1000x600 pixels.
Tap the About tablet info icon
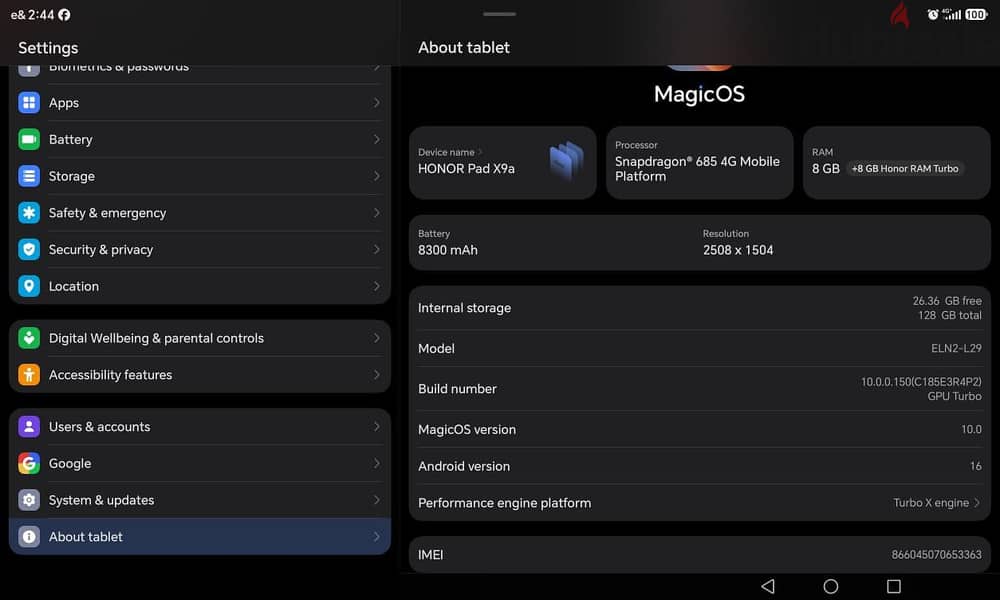coord(29,537)
